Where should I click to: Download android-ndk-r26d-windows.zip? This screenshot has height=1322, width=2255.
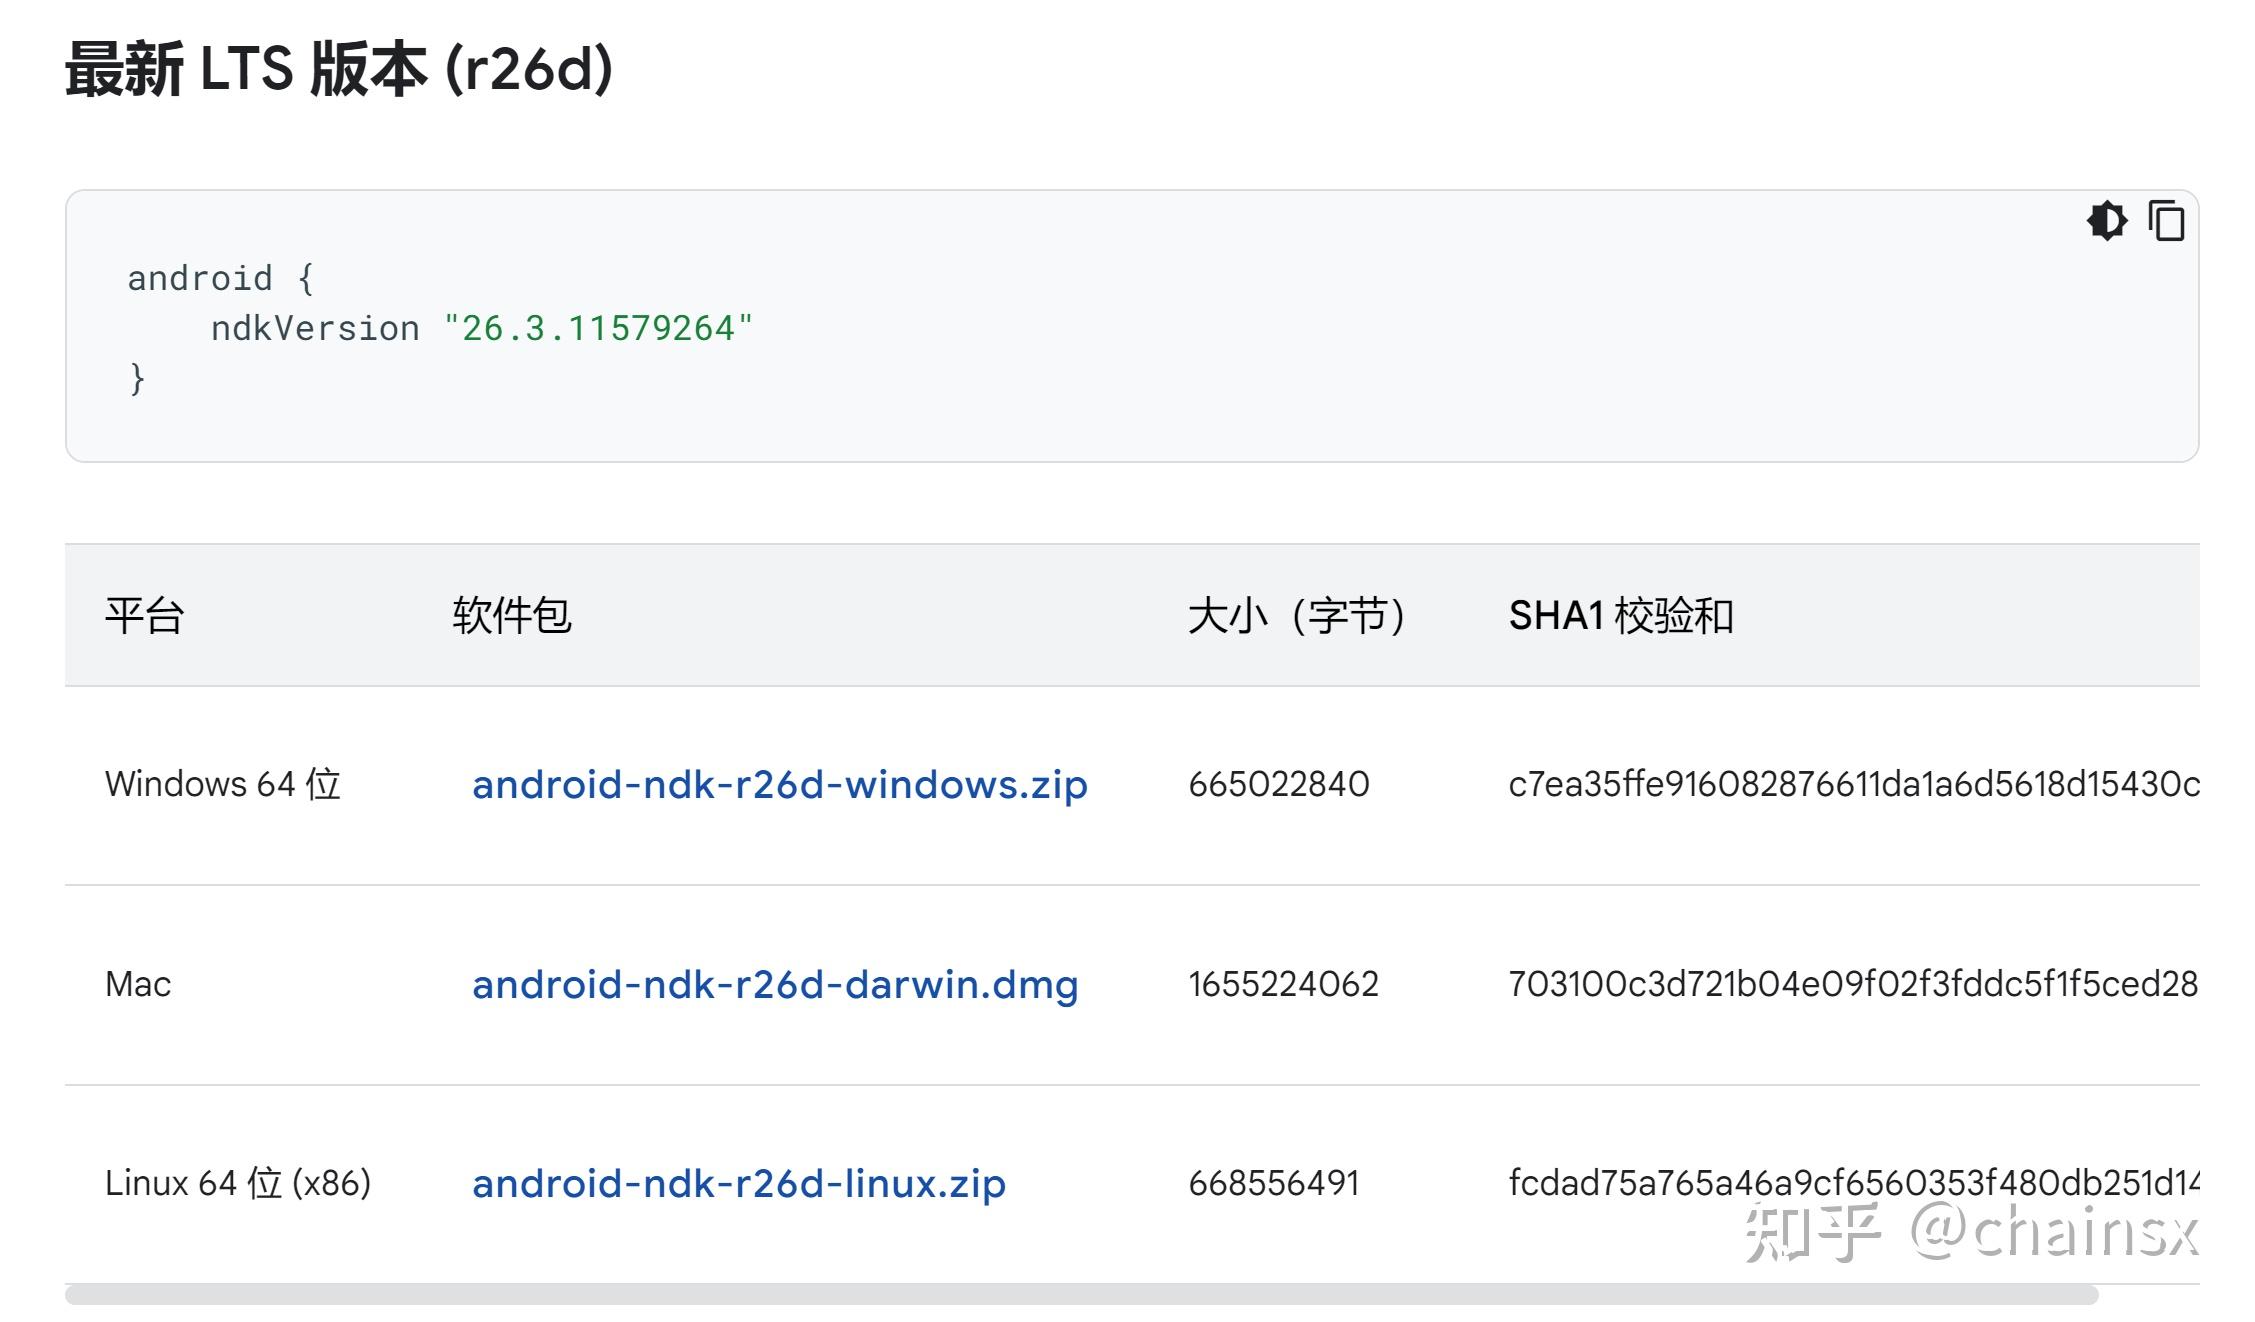(x=779, y=785)
